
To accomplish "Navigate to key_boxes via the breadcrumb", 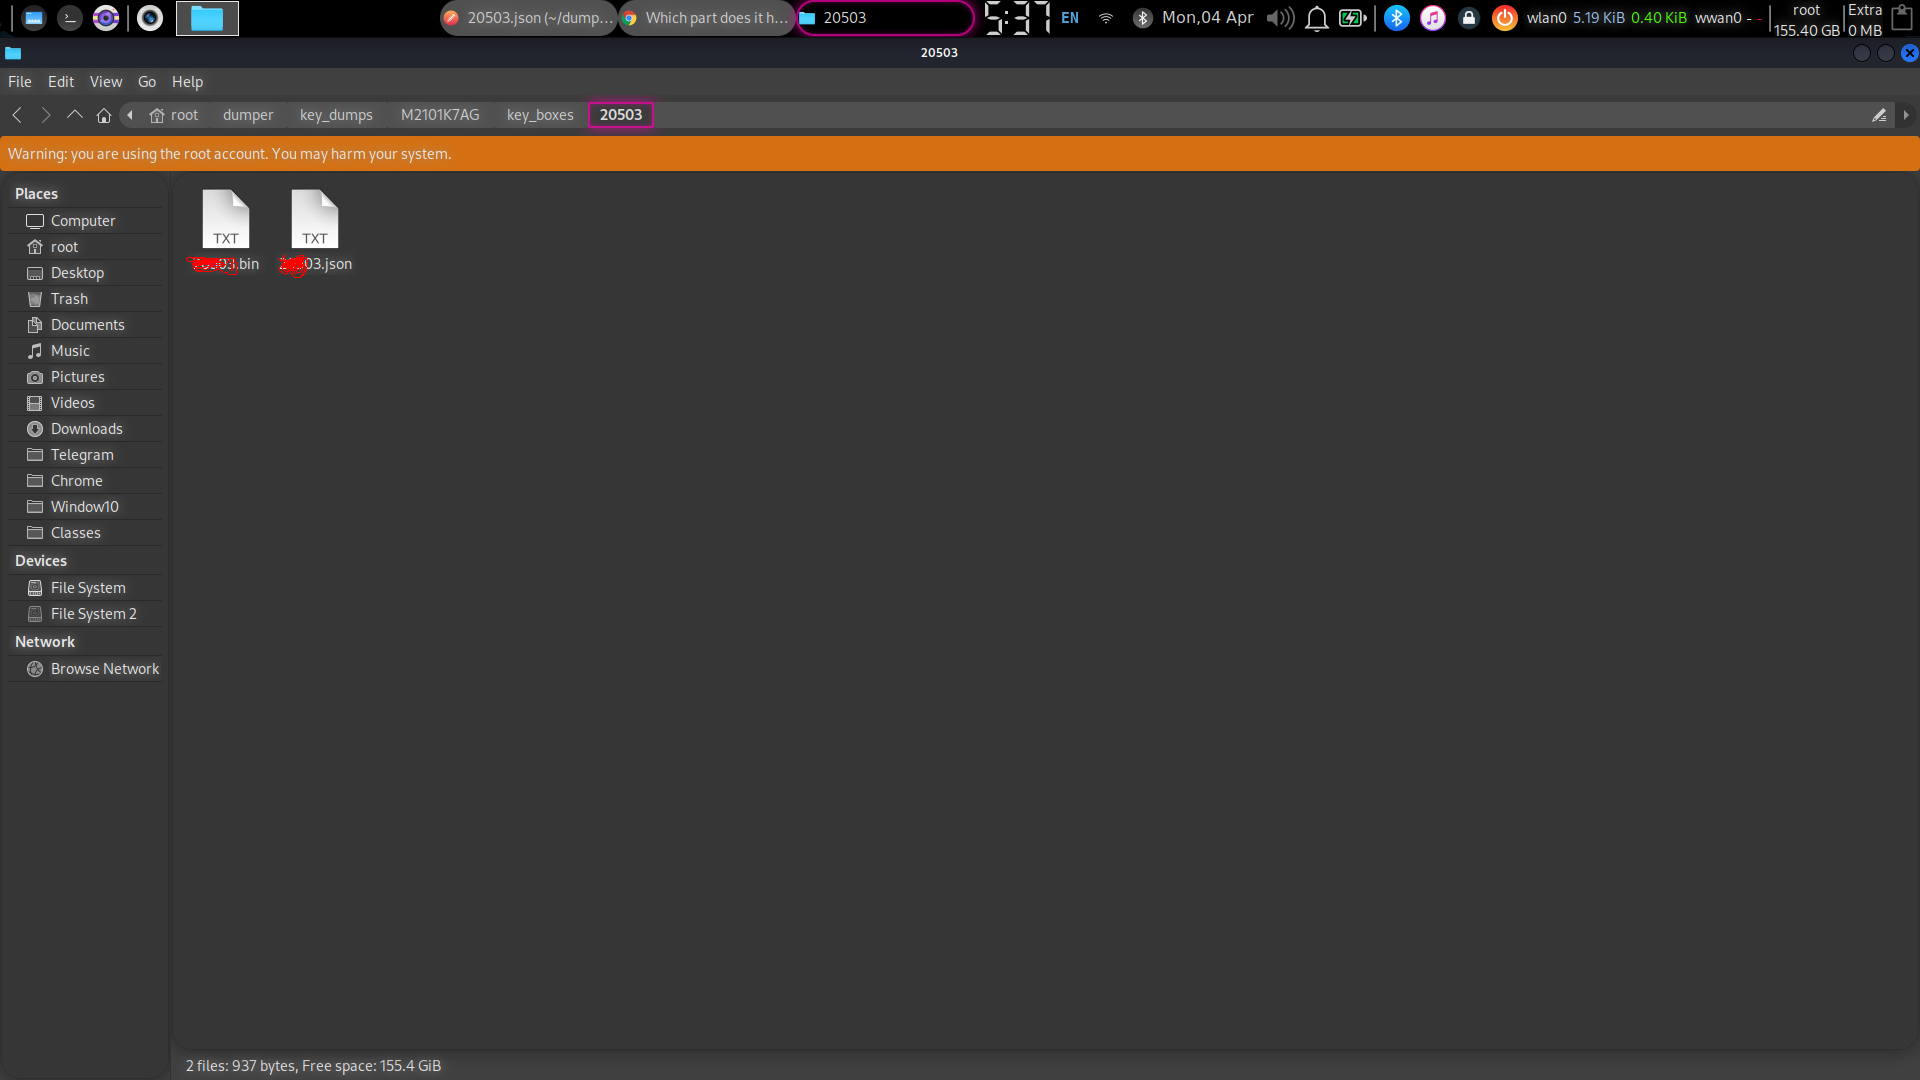I will (539, 115).
